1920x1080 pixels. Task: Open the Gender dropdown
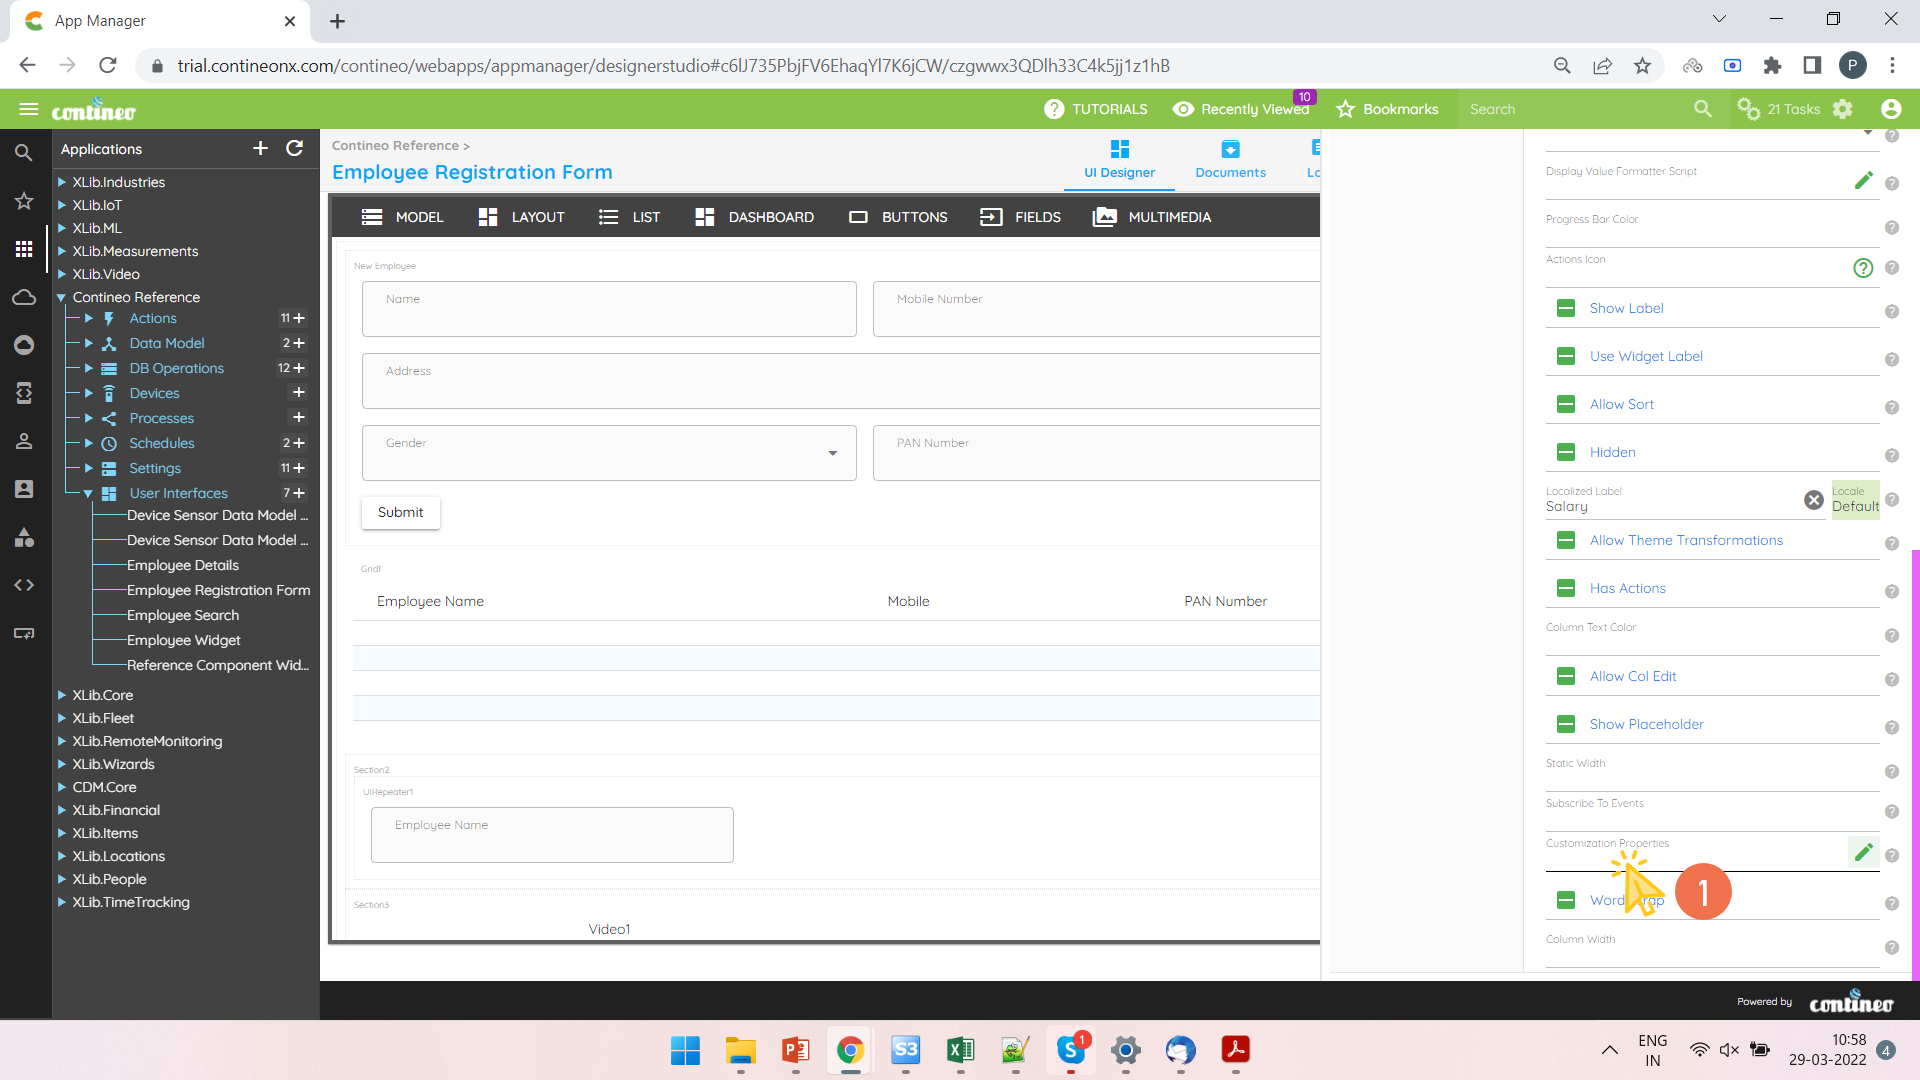(x=832, y=453)
